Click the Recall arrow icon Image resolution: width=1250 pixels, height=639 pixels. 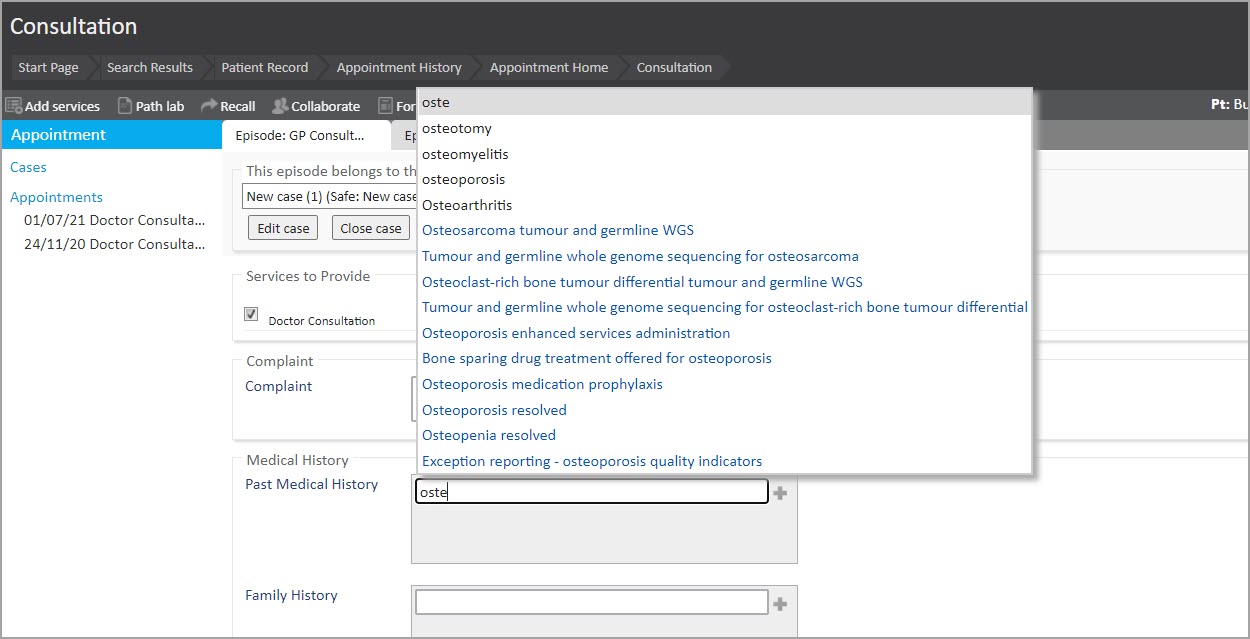point(209,106)
